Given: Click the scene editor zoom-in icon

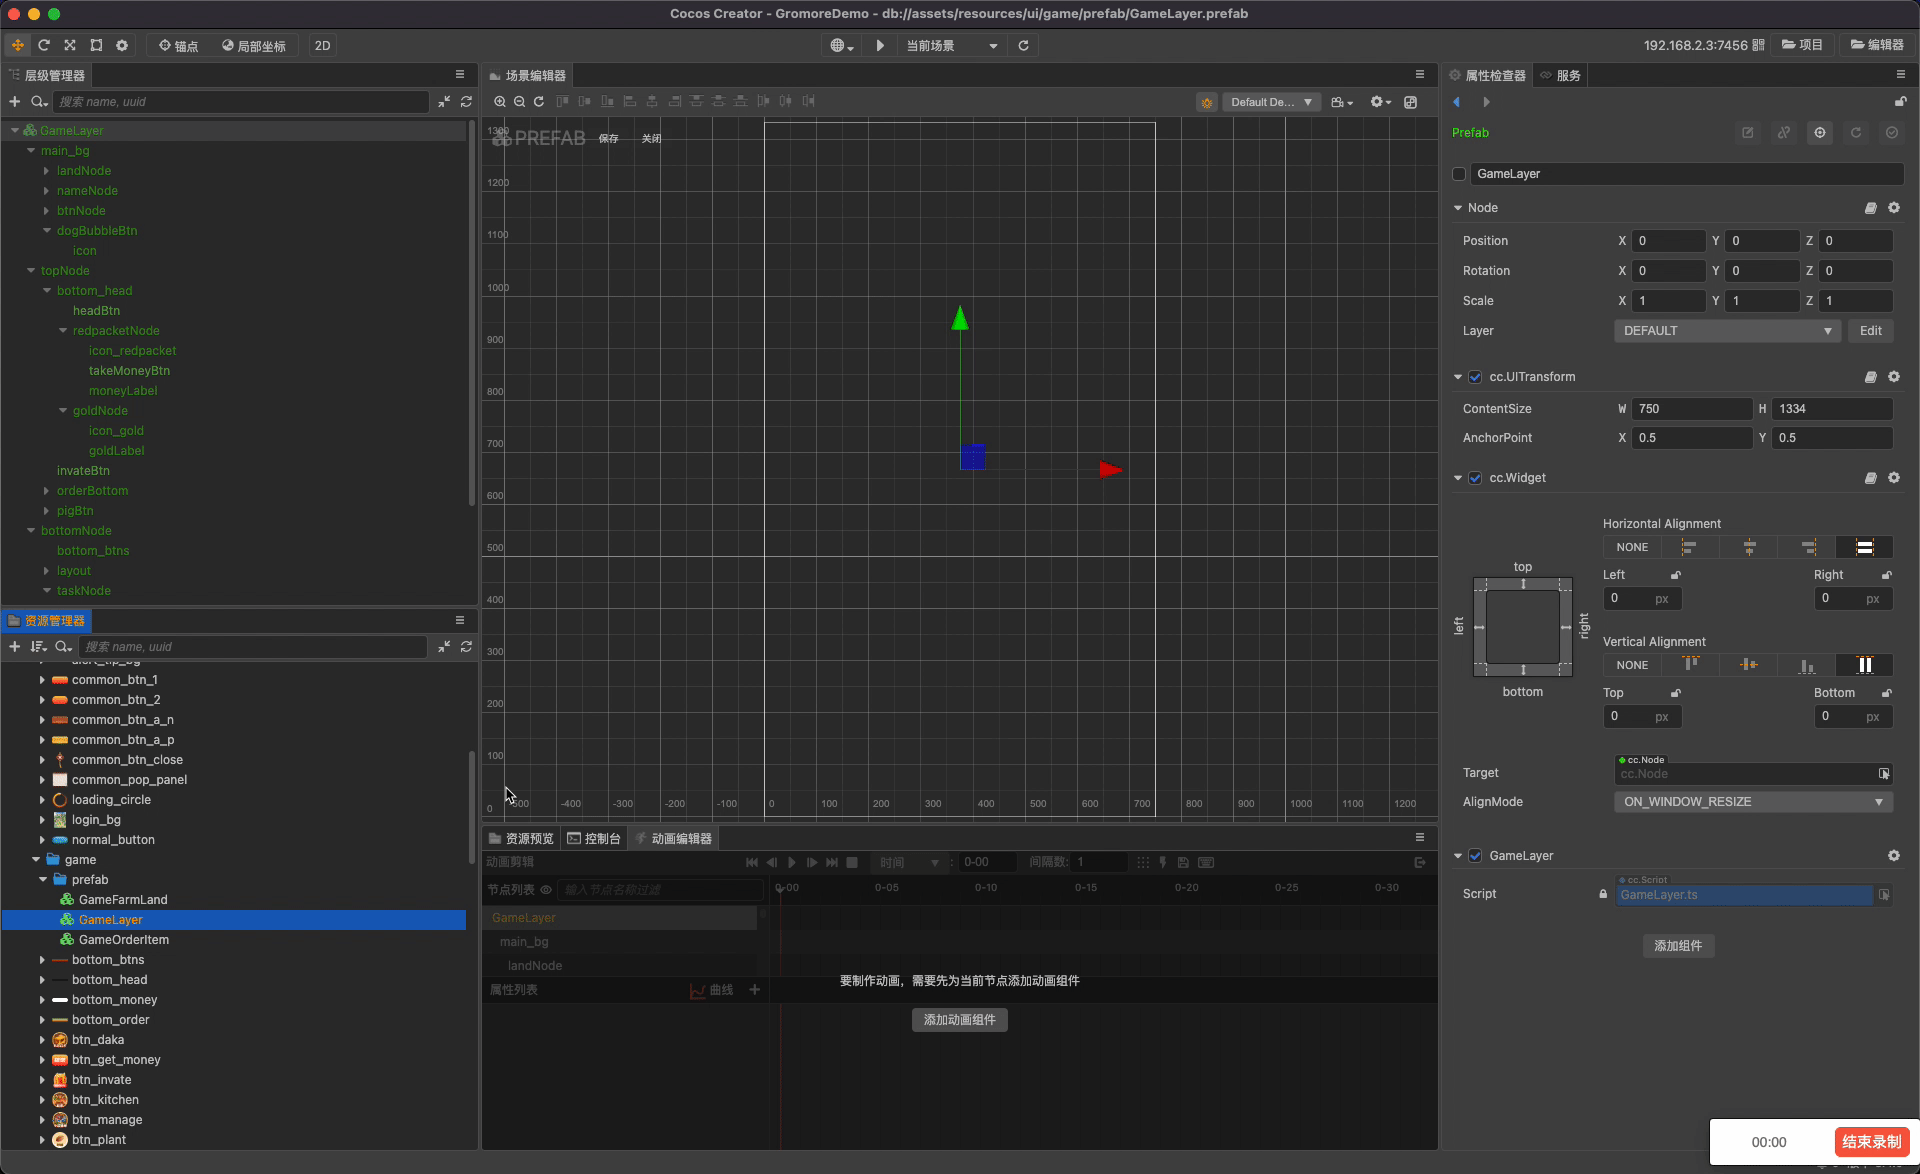Looking at the screenshot, I should click(x=500, y=102).
